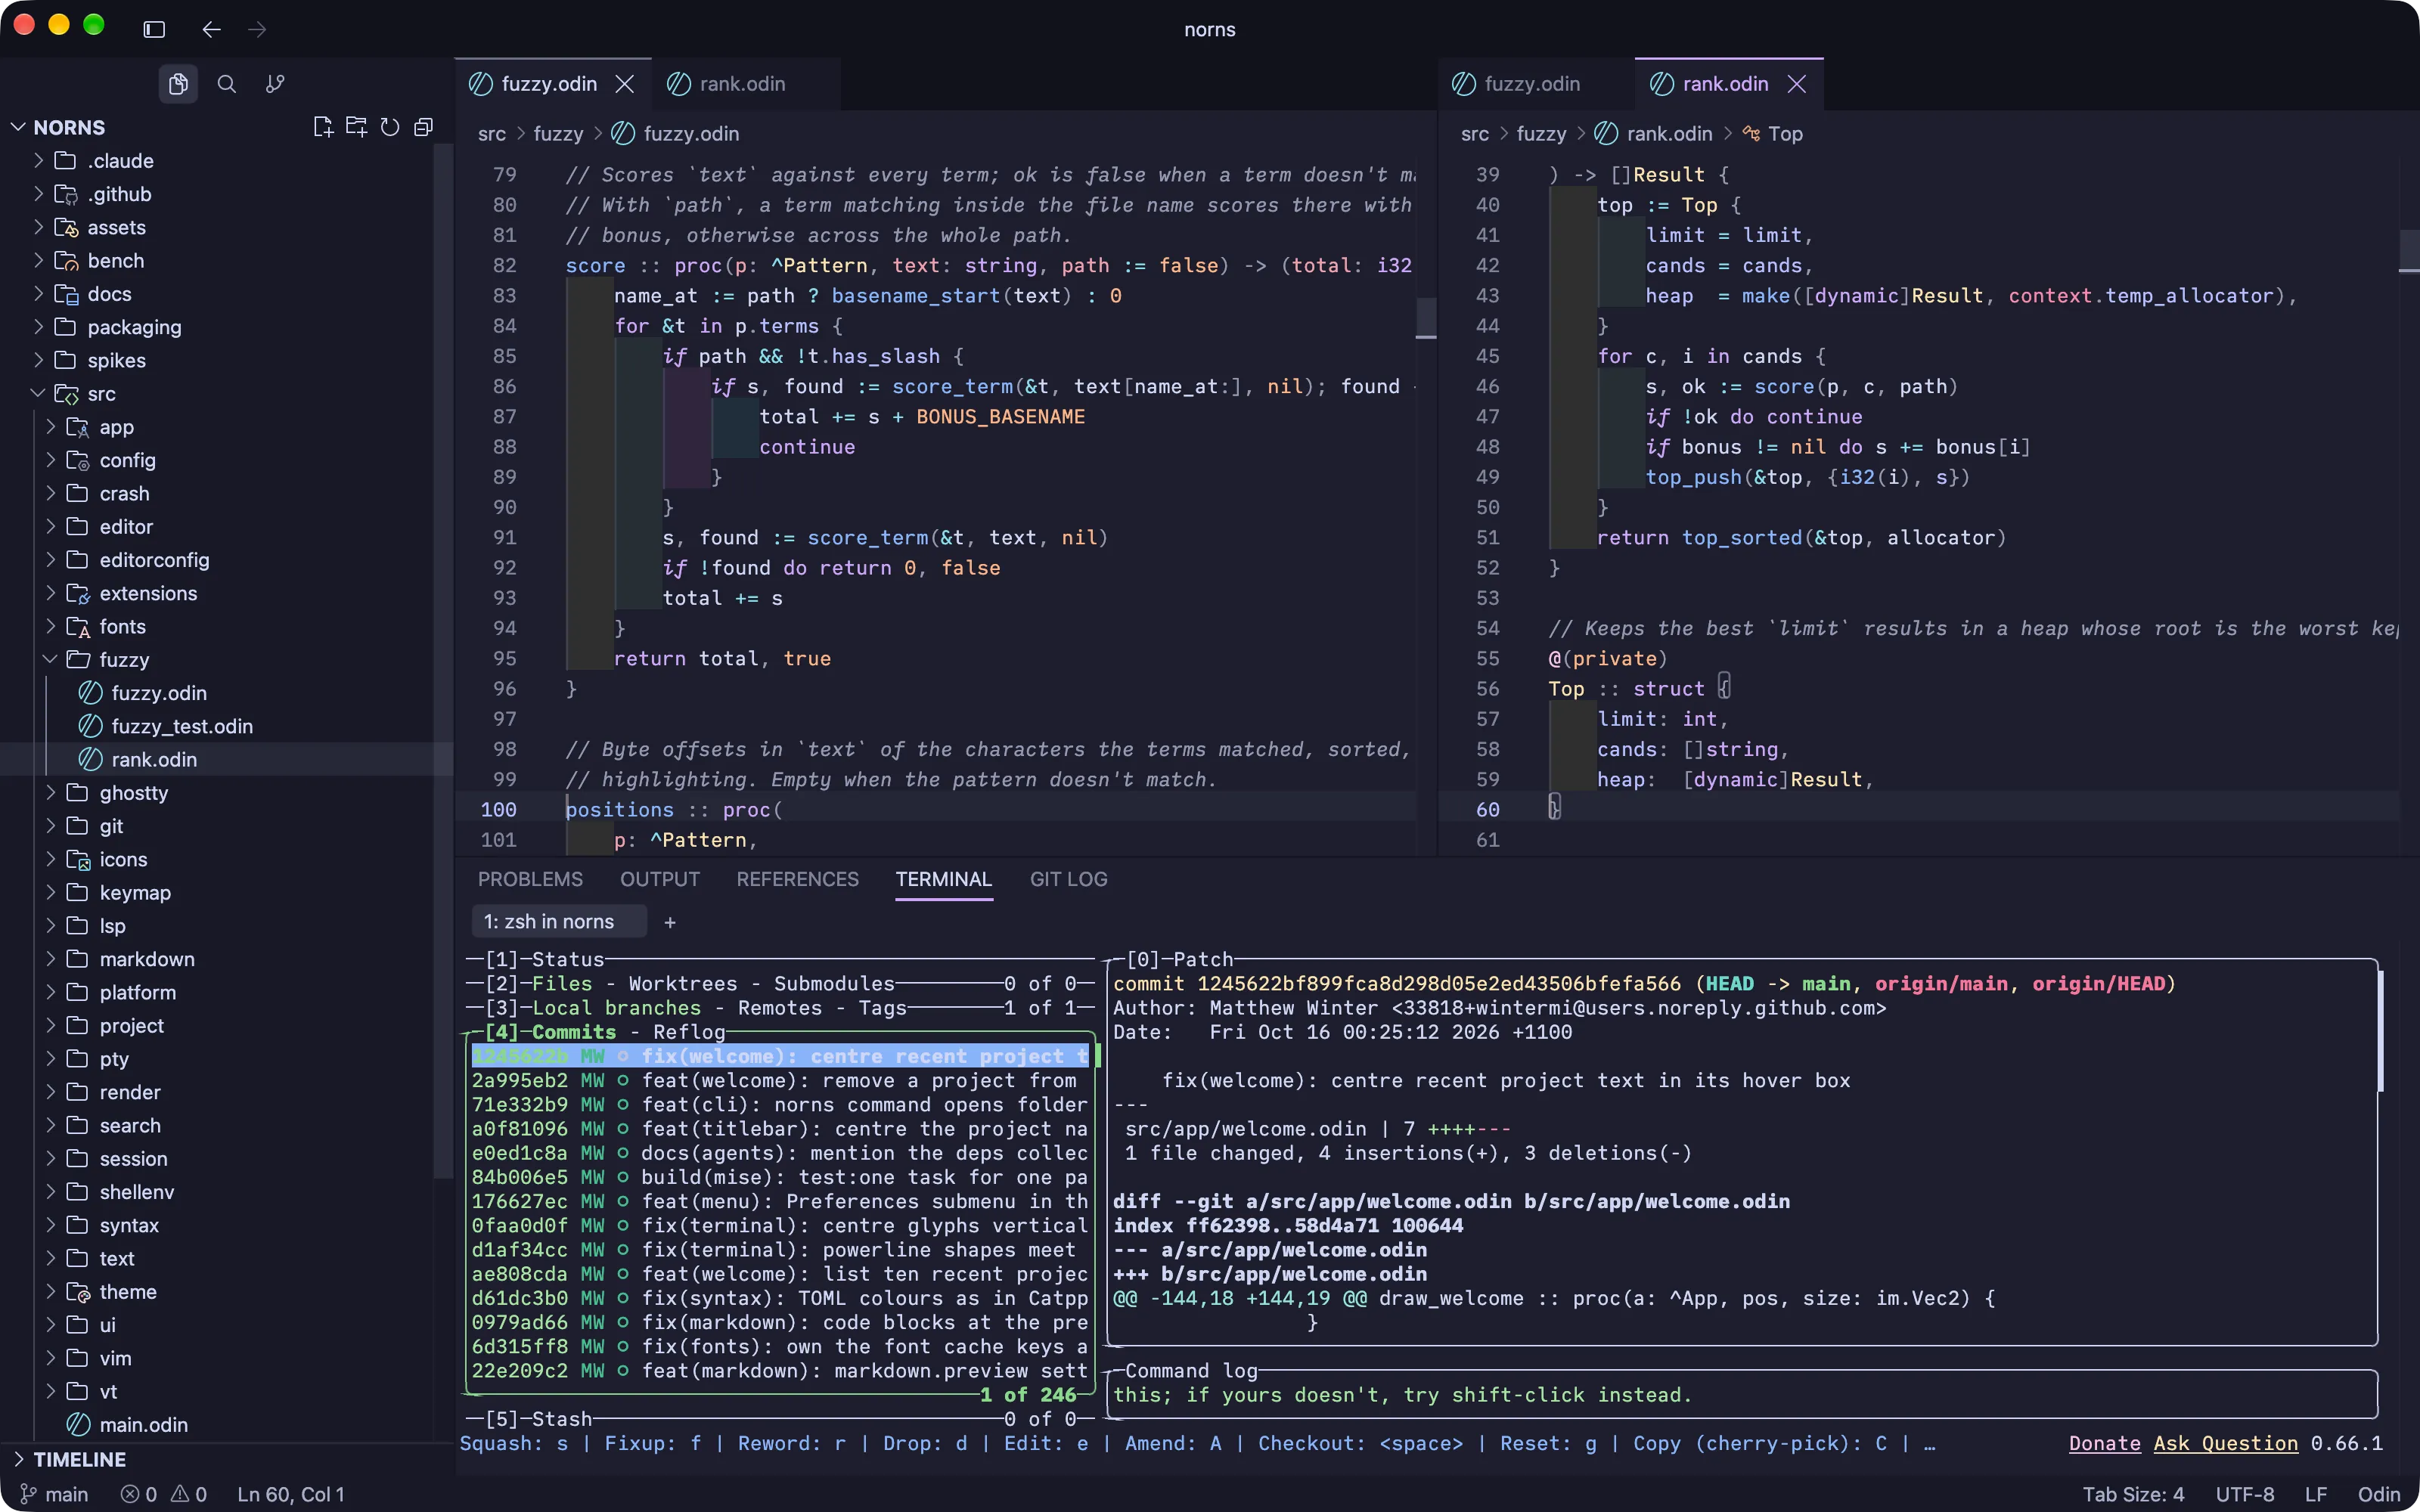Collapse all folders in explorer
Viewport: 2420px width, 1512px height.
pos(424,127)
